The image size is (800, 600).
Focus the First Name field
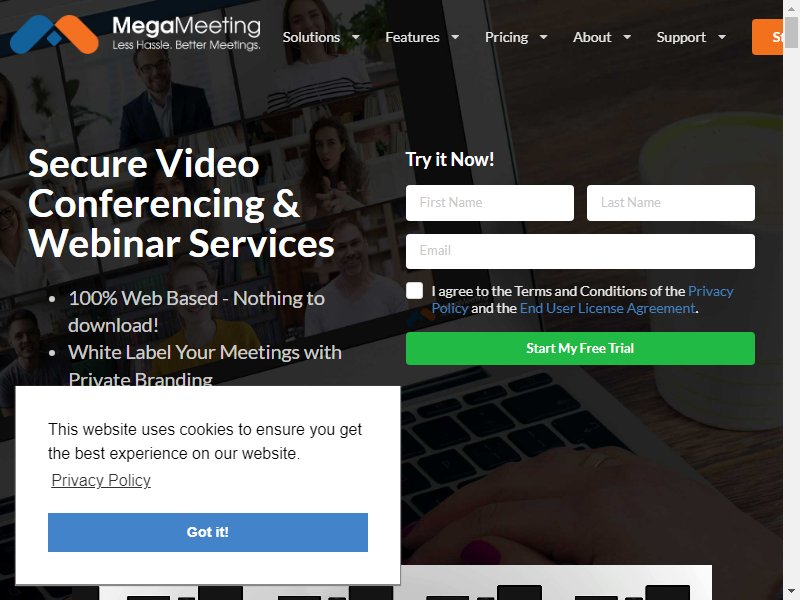pyautogui.click(x=490, y=203)
